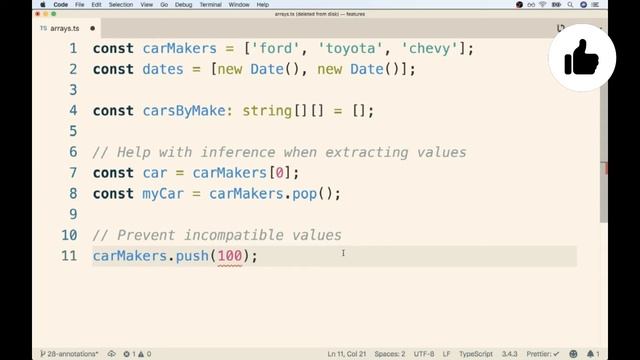The height and width of the screenshot is (360, 640).
Task: Click the pop method call on line 8
Action: 304,193
